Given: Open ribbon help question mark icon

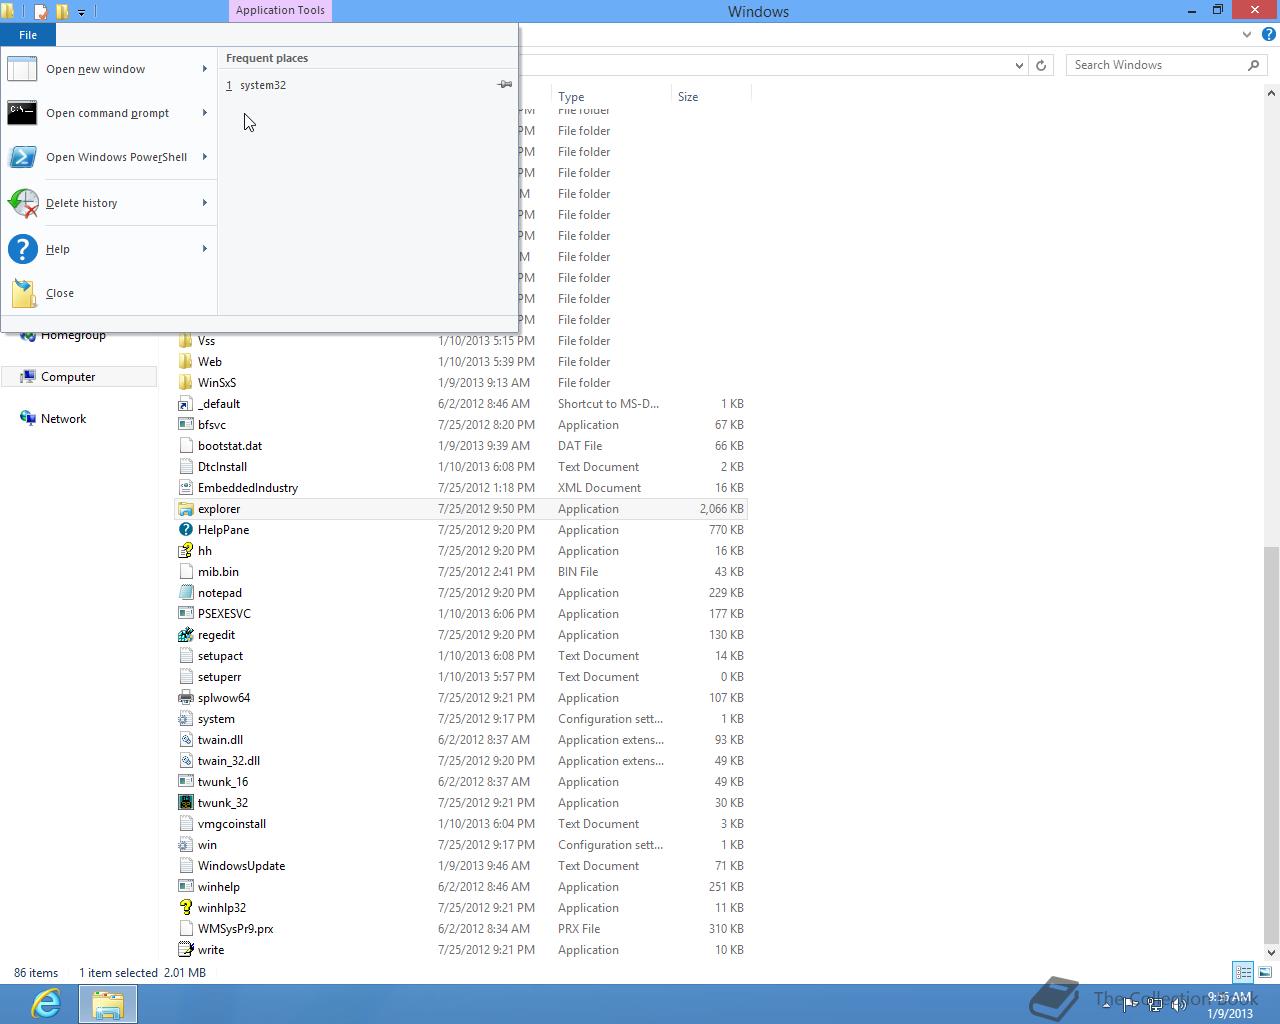Looking at the screenshot, I should tap(1268, 34).
